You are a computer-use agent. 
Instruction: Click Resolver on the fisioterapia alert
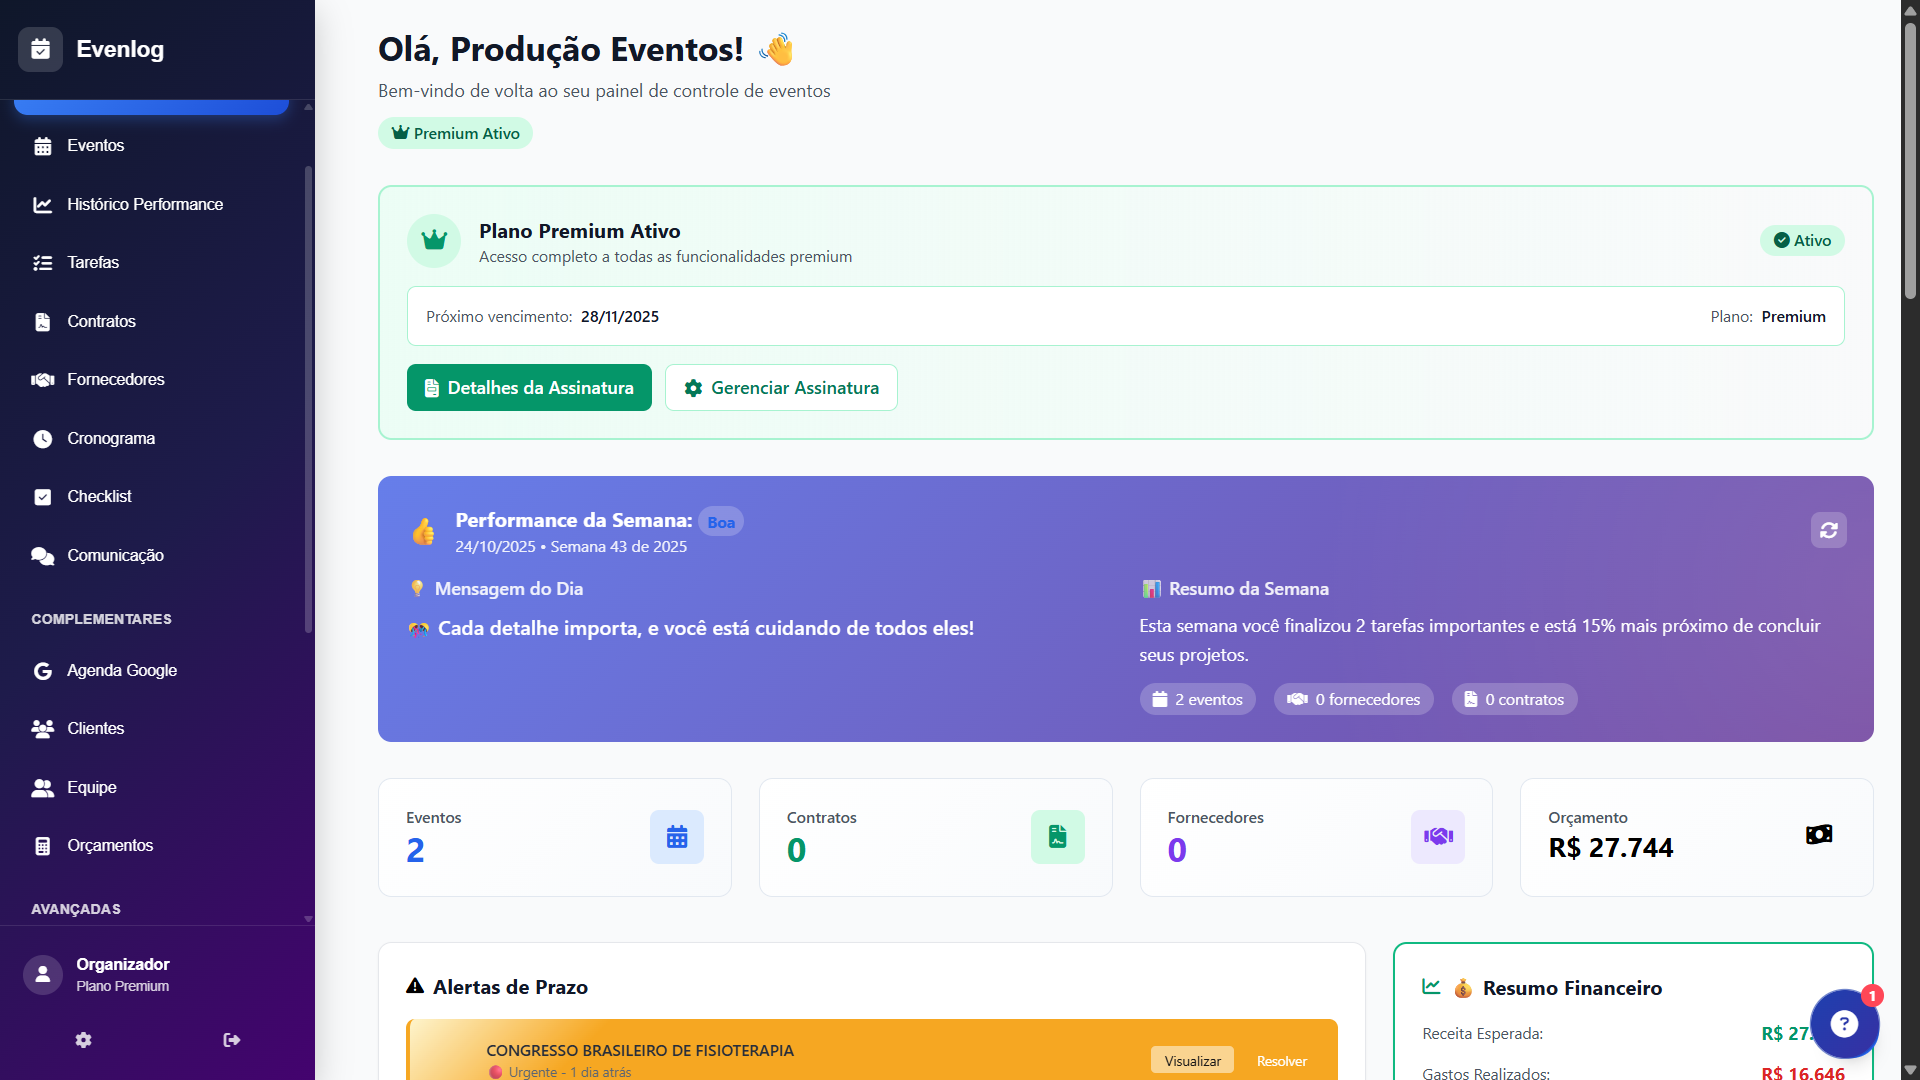coord(1281,1060)
